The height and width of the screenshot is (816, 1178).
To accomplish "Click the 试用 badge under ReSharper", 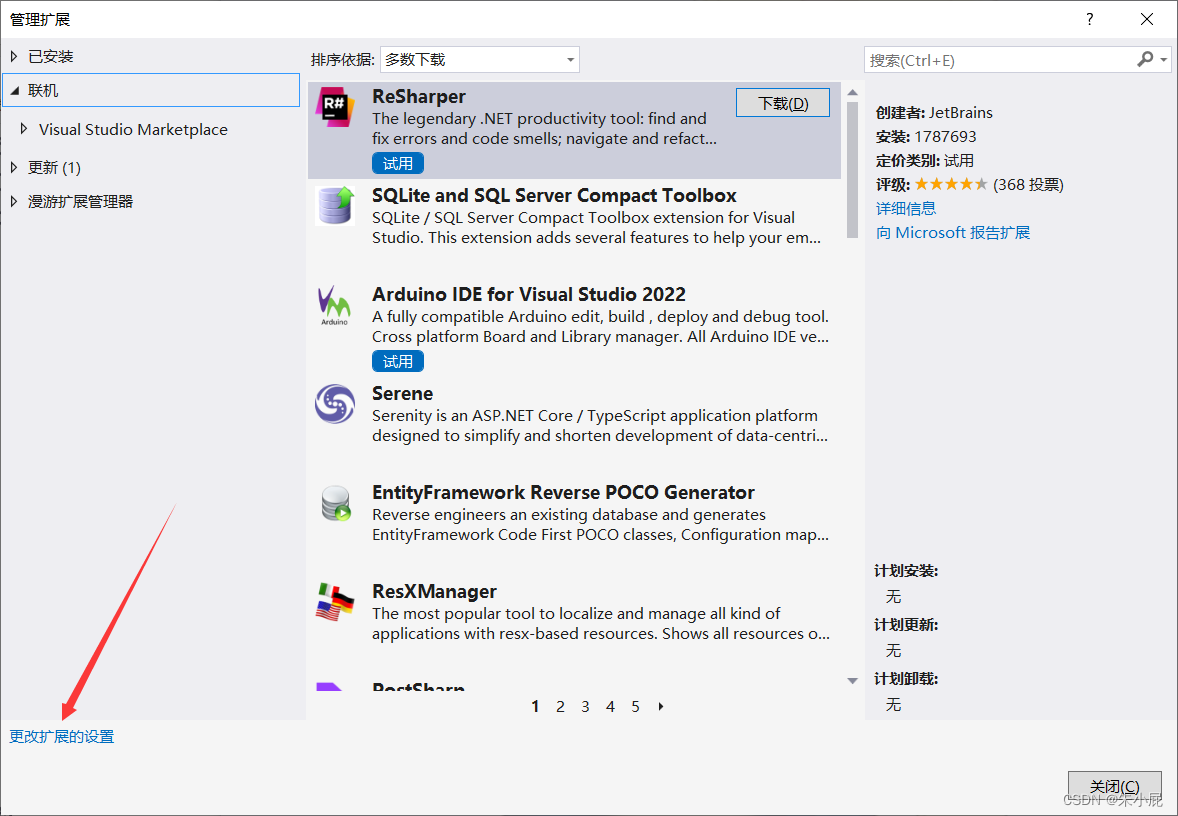I will [x=397, y=163].
